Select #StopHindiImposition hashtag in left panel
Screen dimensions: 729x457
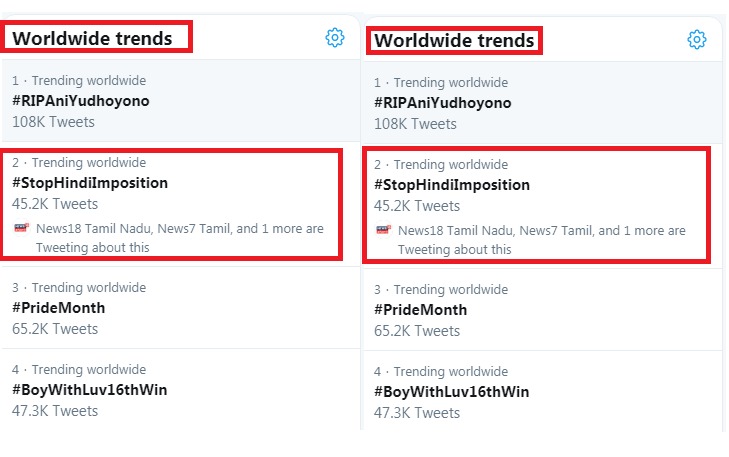pyautogui.click(x=90, y=183)
